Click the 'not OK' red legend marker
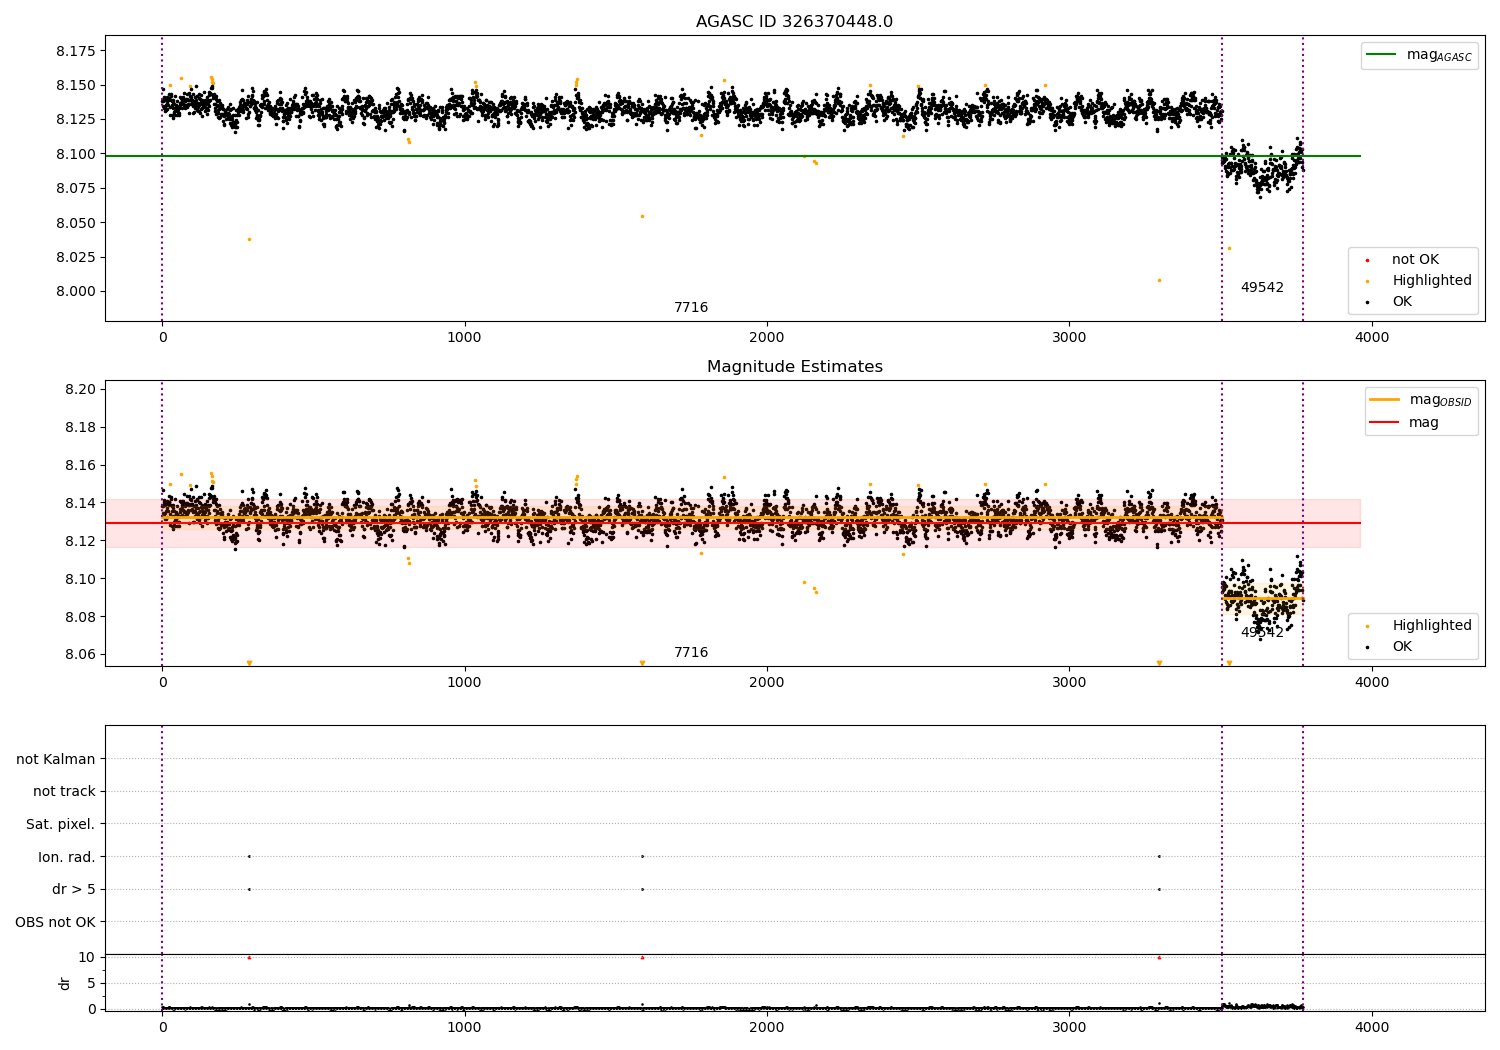Image resolution: width=1500 pixels, height=1050 pixels. tap(1367, 260)
